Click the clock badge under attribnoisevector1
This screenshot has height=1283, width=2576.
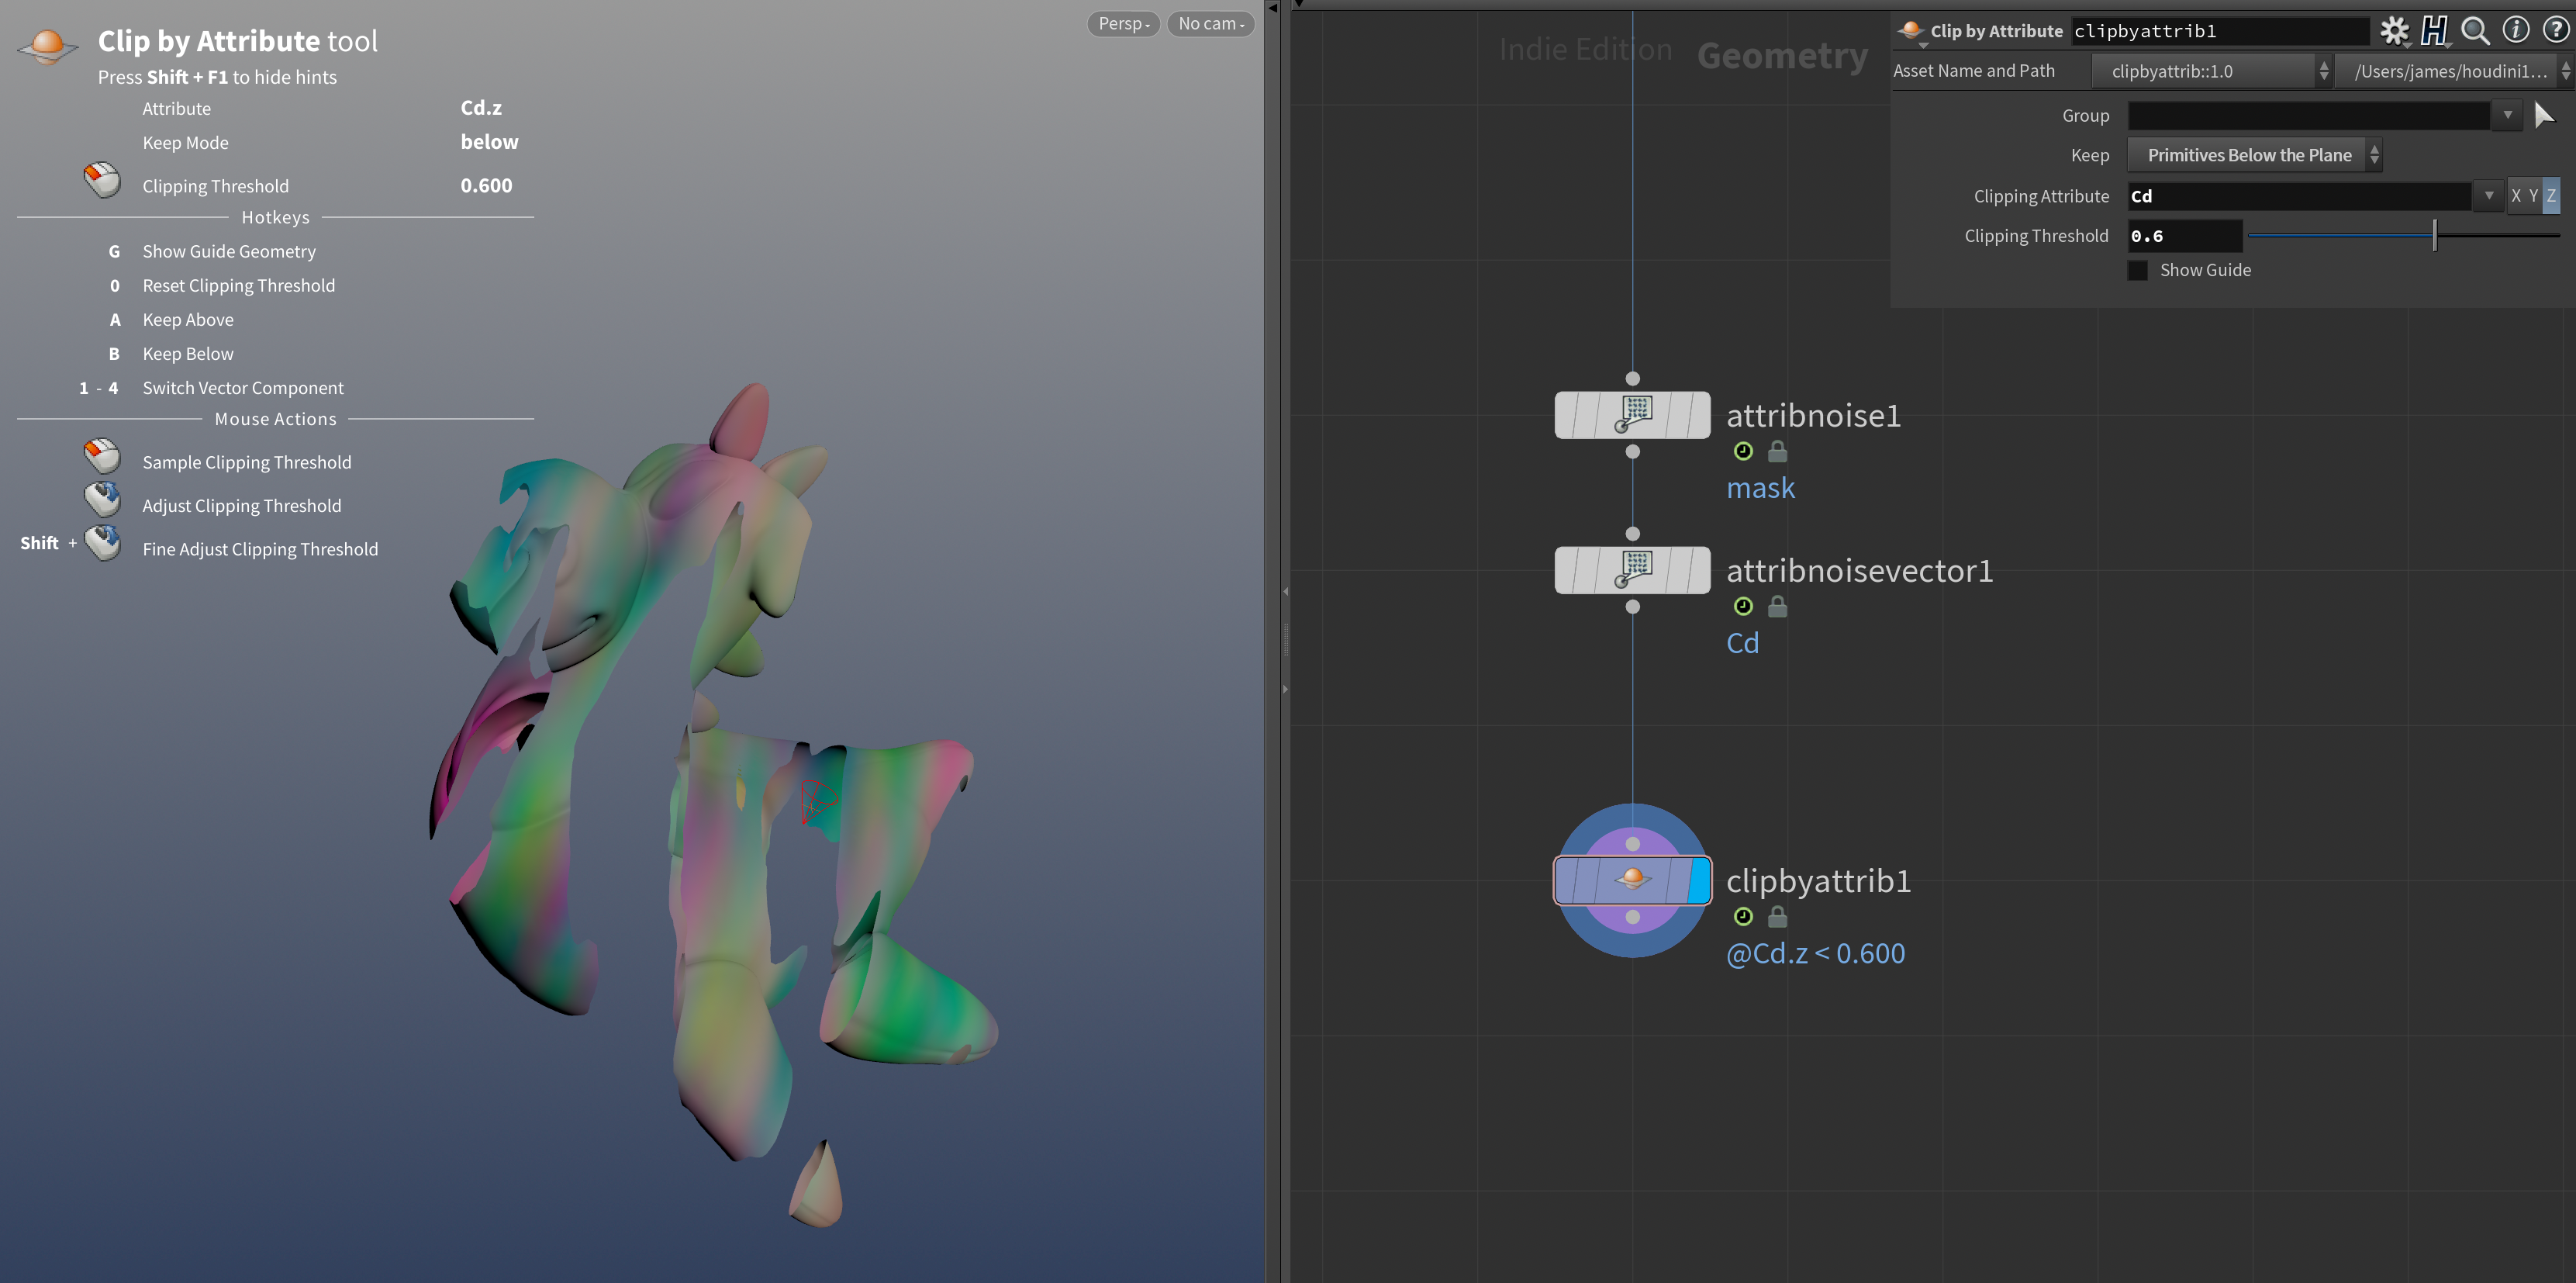(1743, 606)
